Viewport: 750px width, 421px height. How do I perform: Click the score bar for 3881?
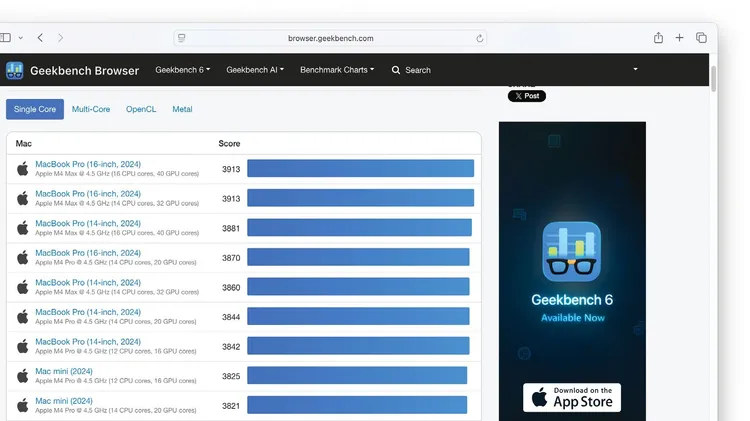click(x=359, y=228)
